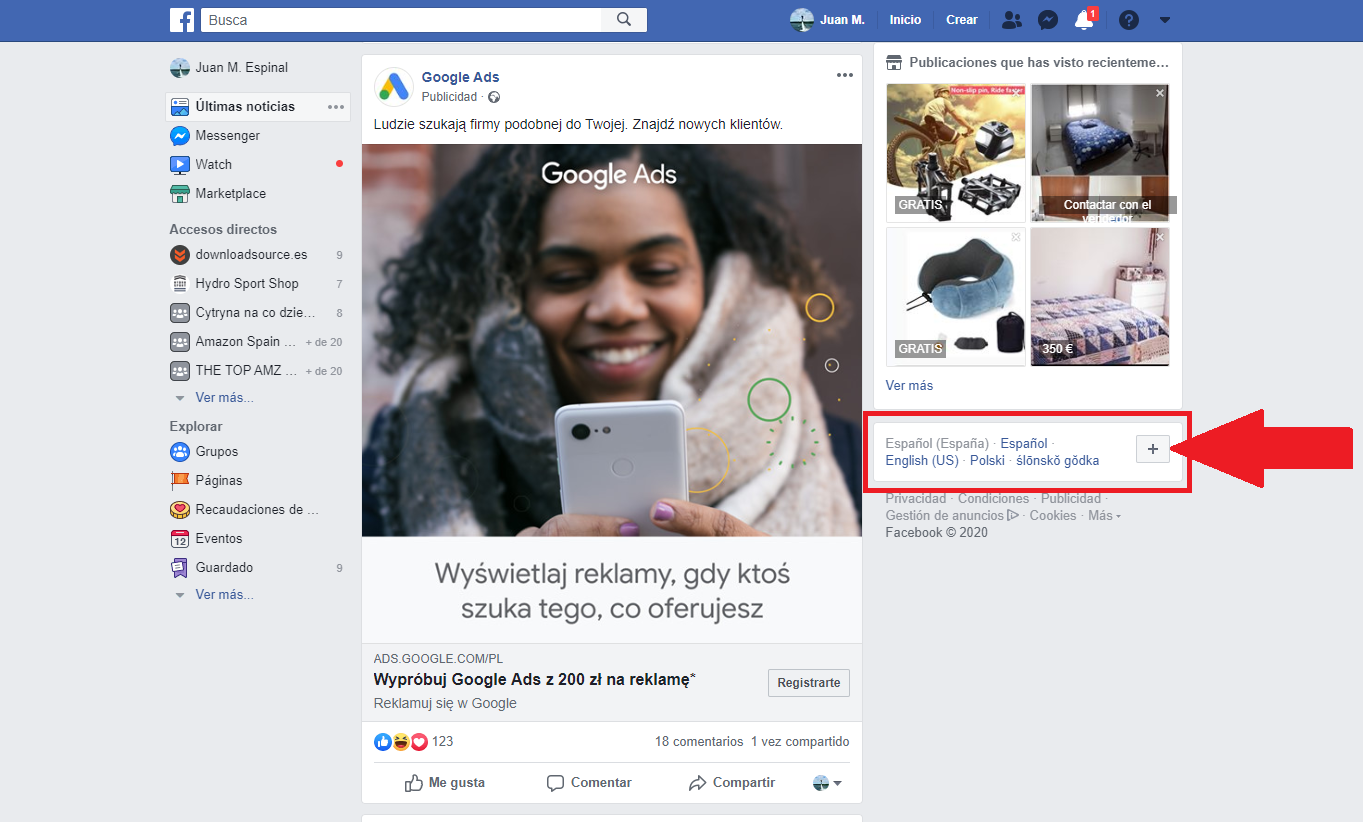This screenshot has width=1363, height=822.
Task: Click Ver más under recent publications
Action: [x=909, y=386]
